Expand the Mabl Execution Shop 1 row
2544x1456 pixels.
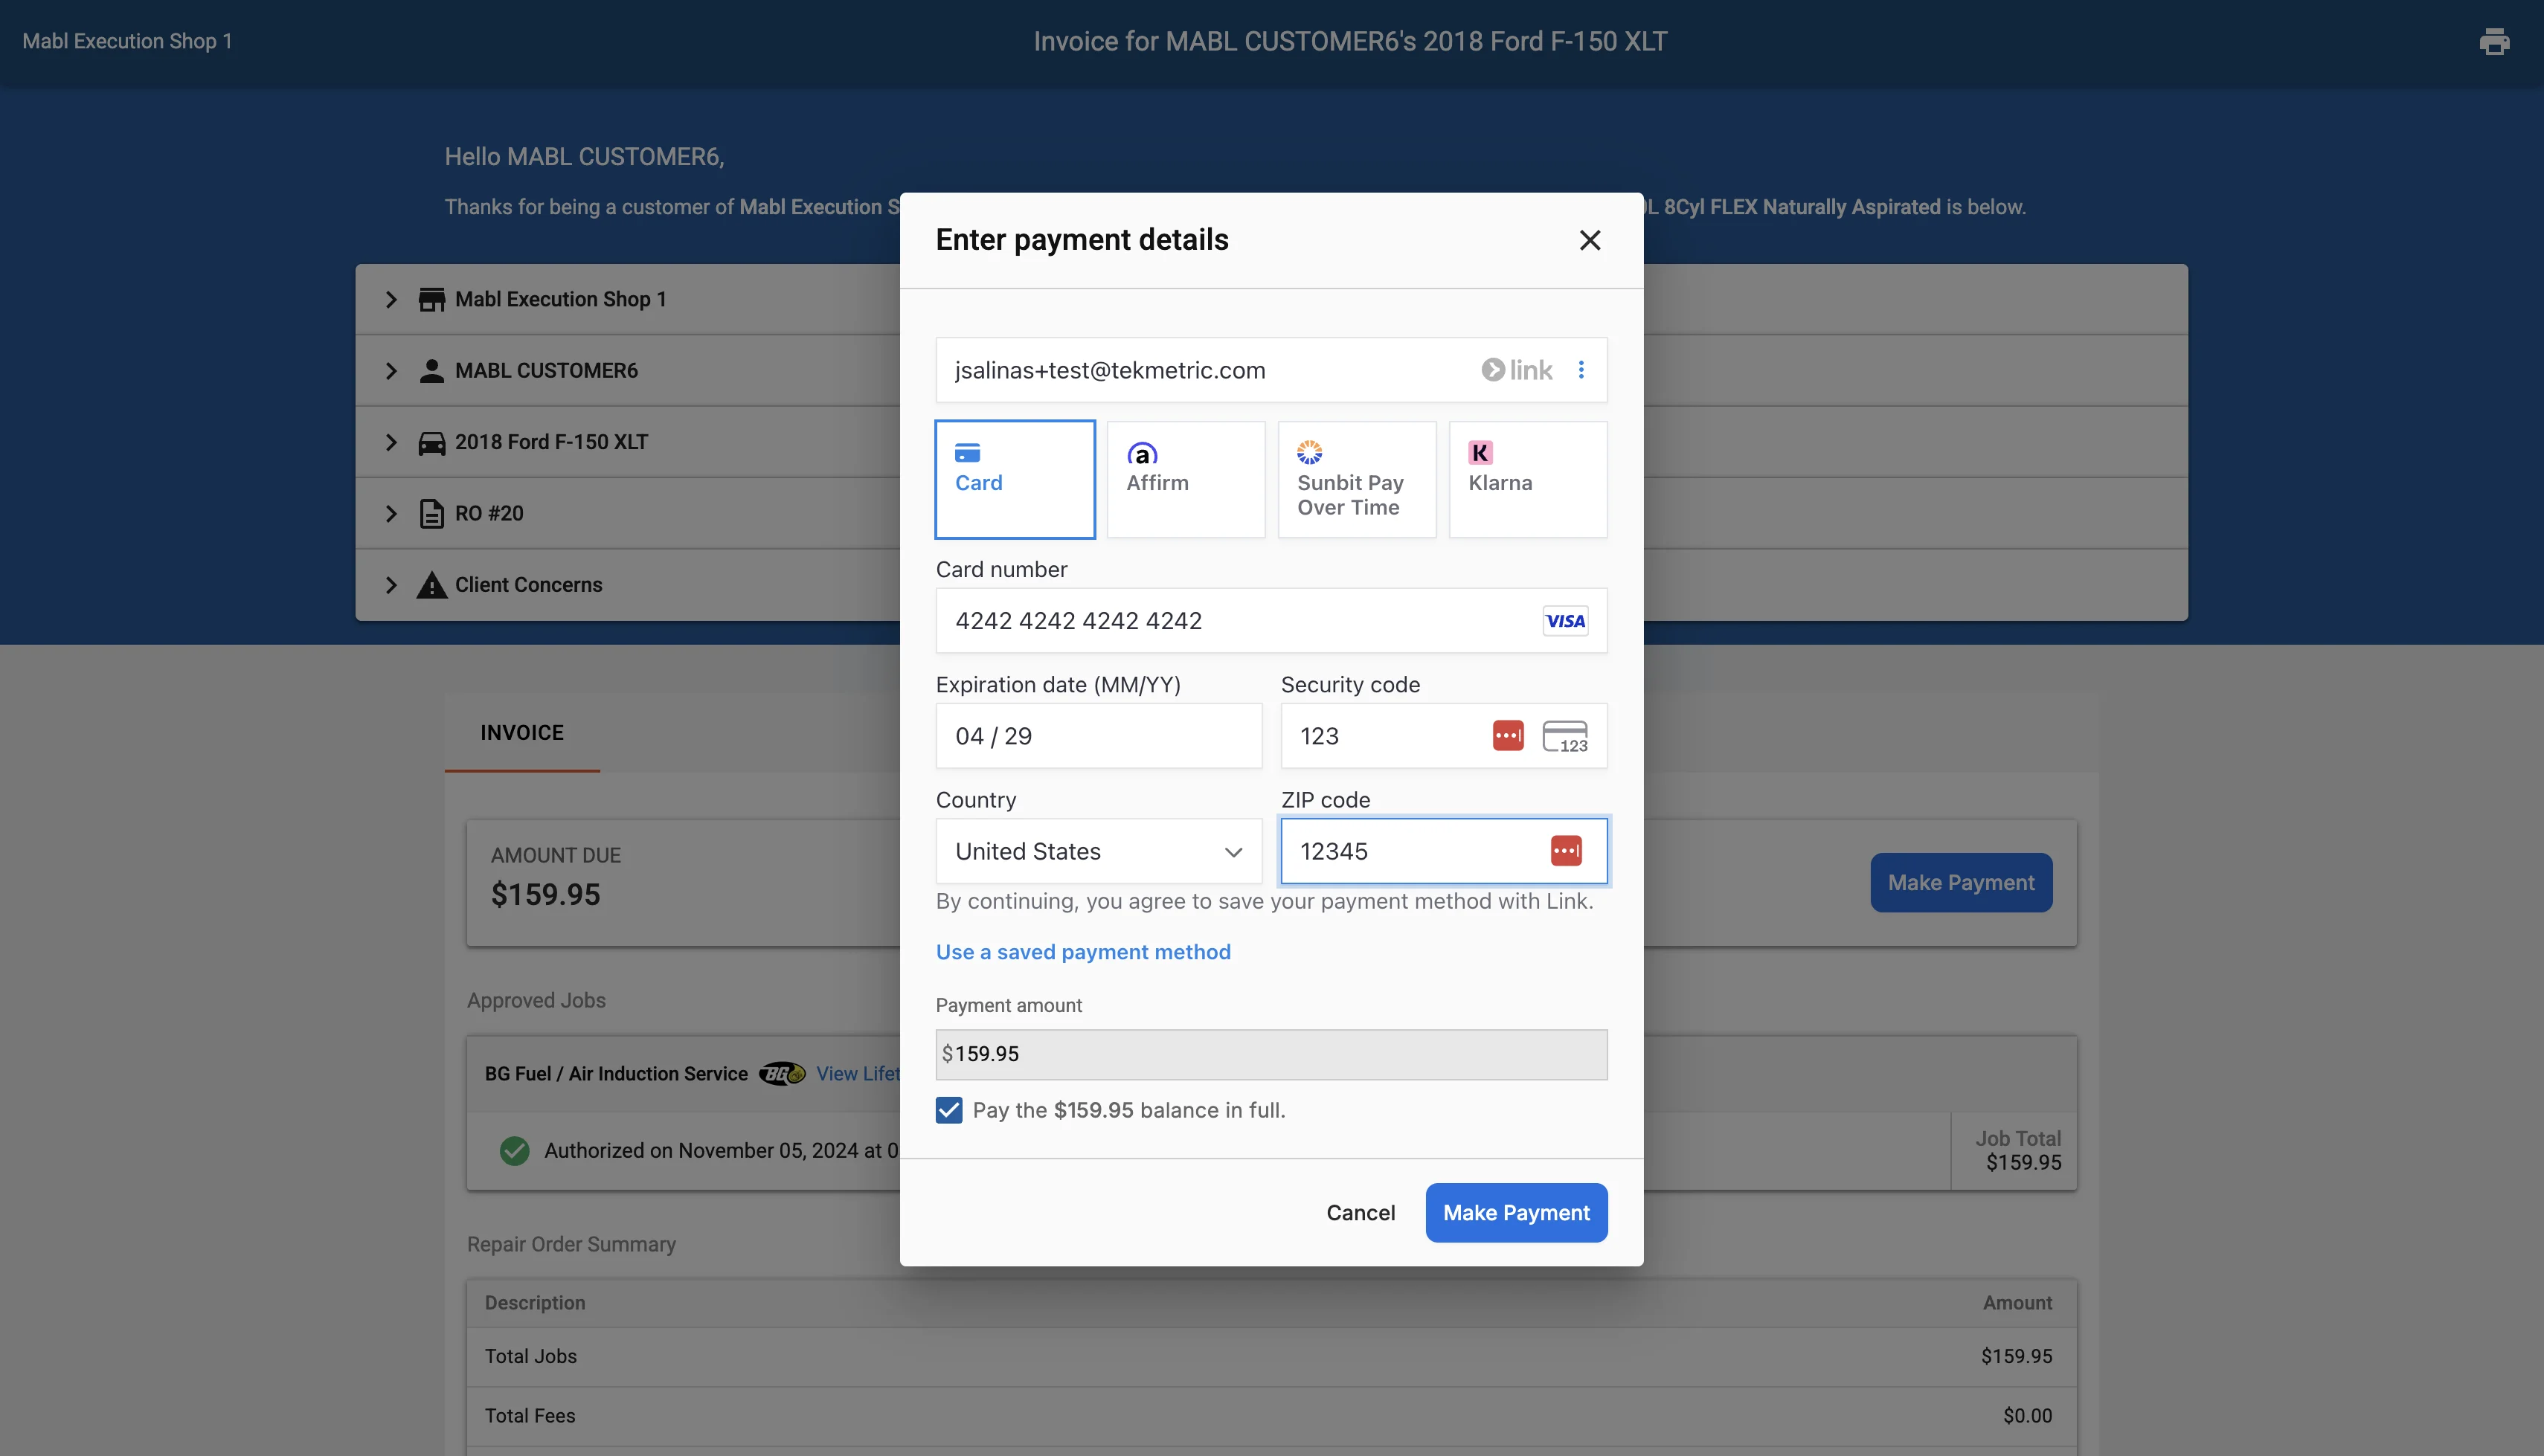[x=391, y=299]
